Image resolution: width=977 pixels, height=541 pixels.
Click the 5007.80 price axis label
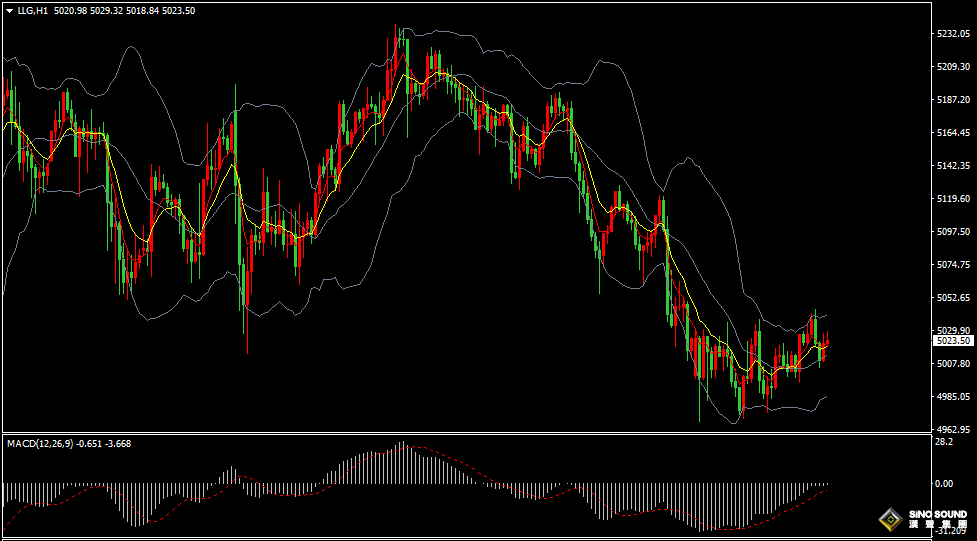[951, 363]
